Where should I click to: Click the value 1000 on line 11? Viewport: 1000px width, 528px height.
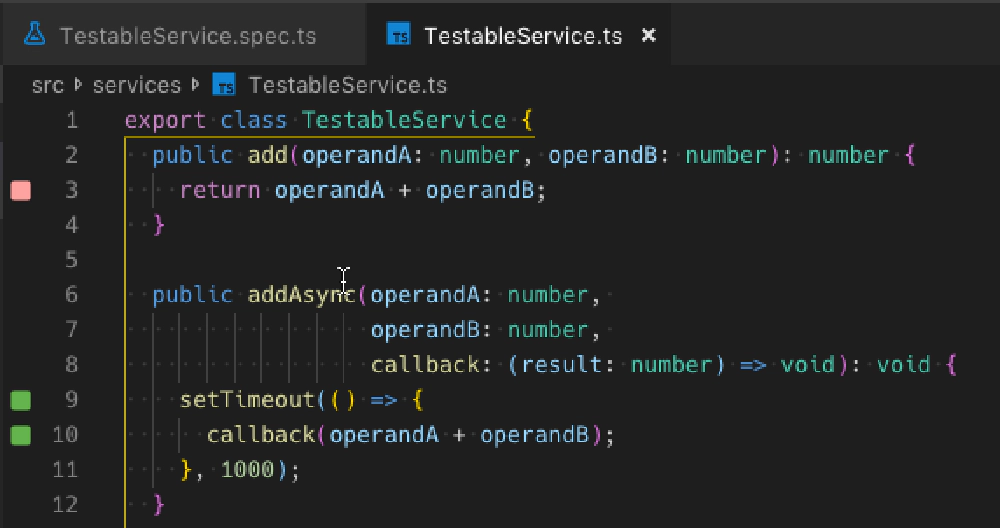click(247, 470)
